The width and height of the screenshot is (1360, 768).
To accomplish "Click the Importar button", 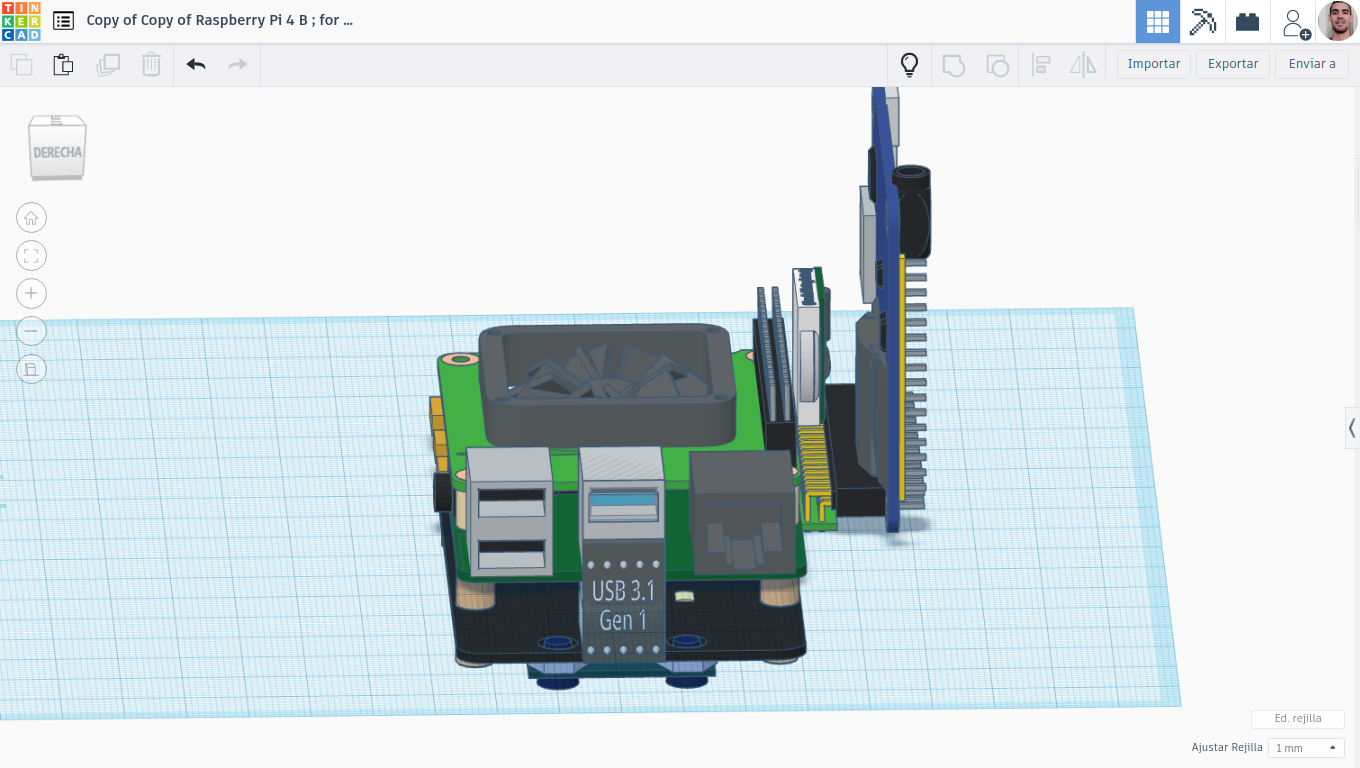I will click(x=1154, y=64).
